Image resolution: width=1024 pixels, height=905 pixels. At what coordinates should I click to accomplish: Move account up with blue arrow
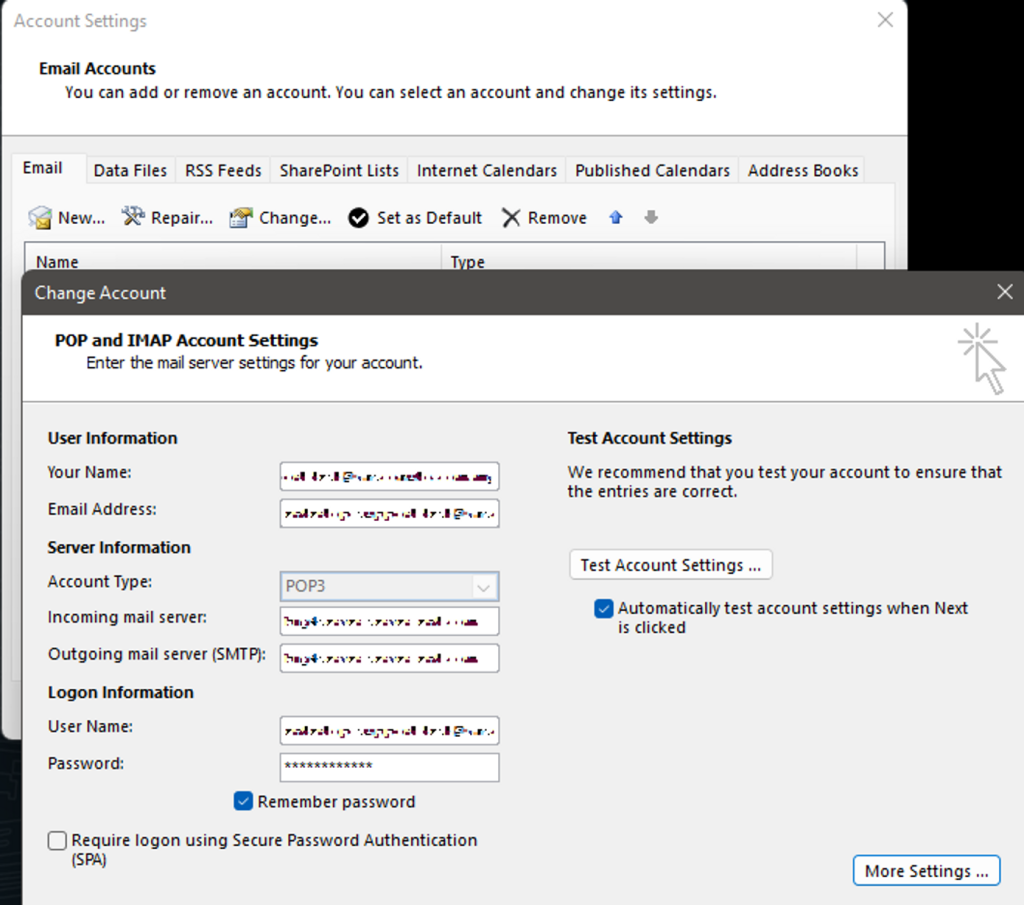click(x=616, y=217)
